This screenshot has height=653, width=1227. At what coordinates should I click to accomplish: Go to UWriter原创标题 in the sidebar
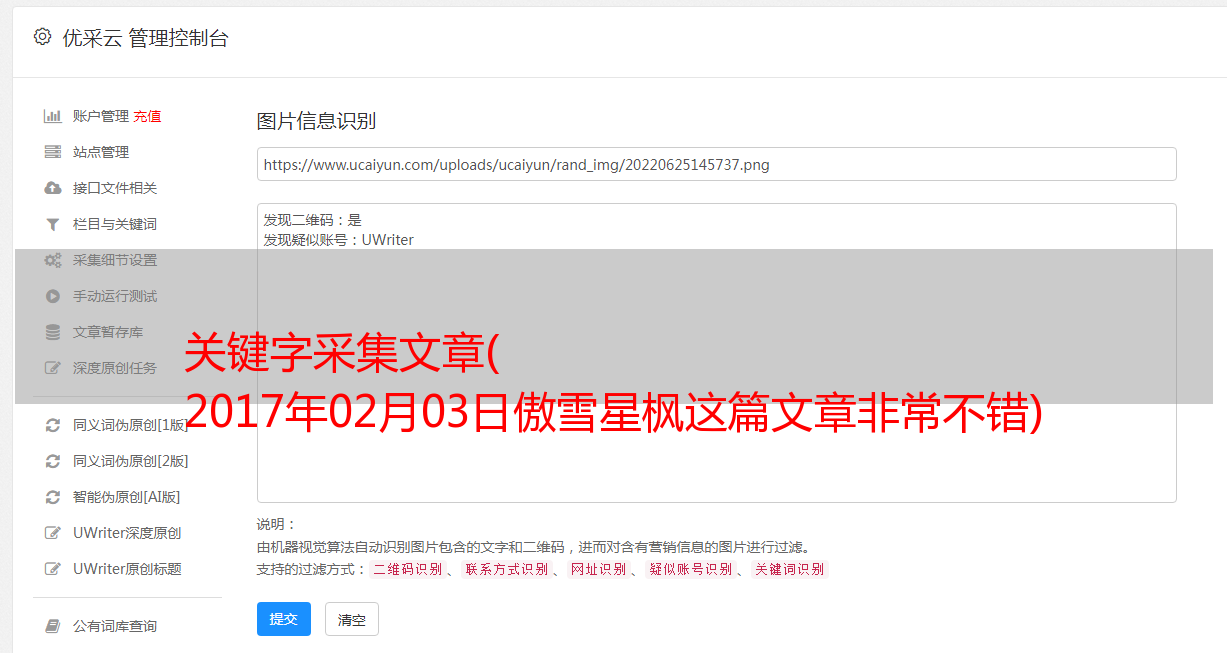[x=127, y=569]
